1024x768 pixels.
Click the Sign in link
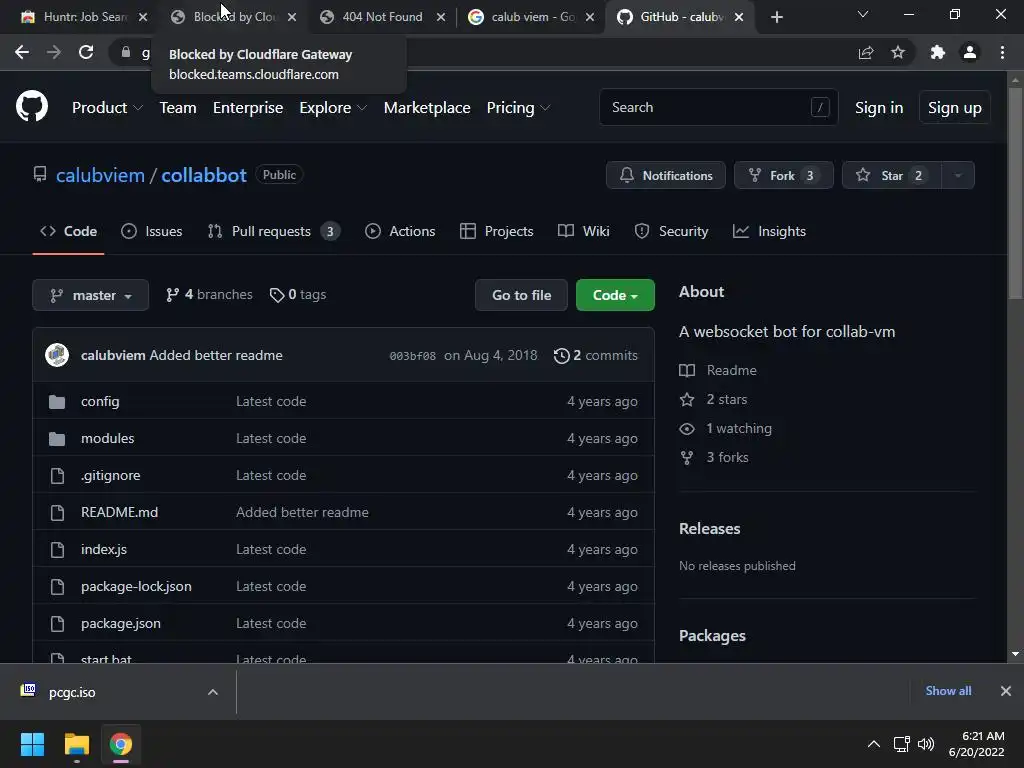click(879, 108)
